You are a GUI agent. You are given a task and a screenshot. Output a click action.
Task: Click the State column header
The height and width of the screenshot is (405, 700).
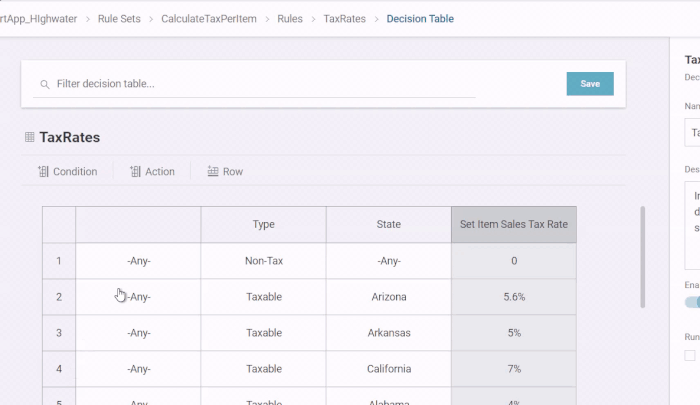click(388, 225)
